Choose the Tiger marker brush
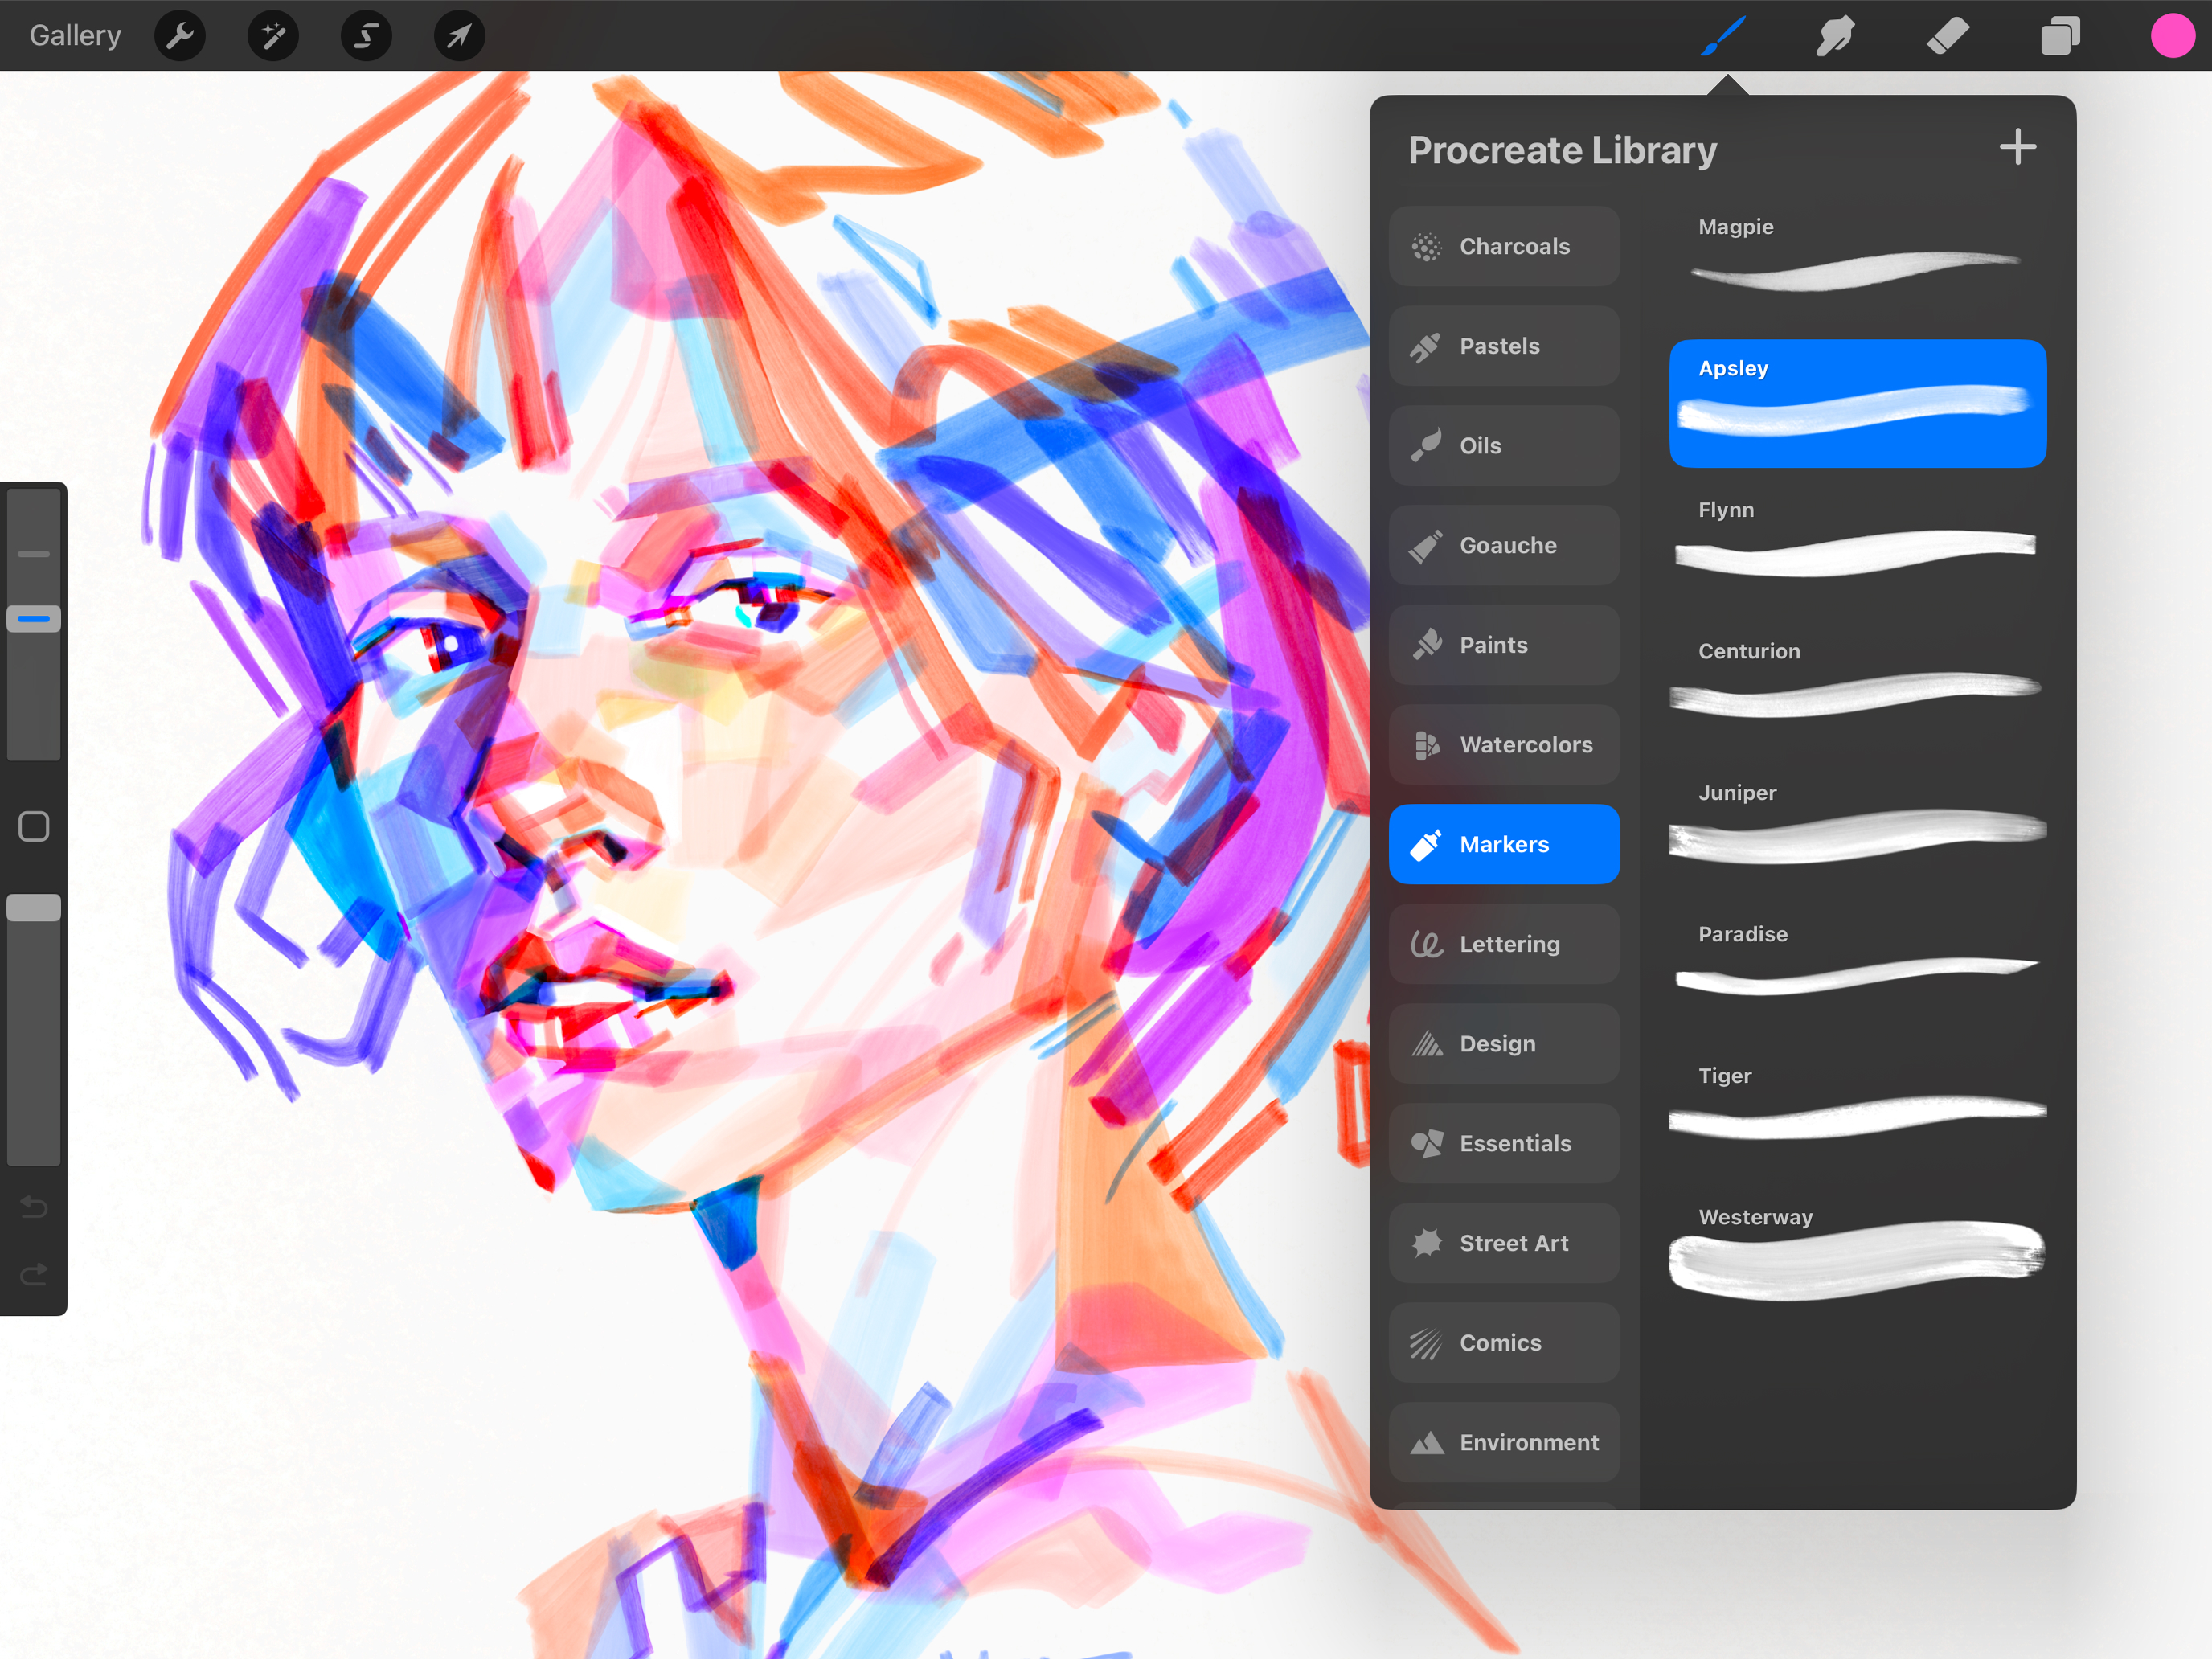 point(1858,1111)
